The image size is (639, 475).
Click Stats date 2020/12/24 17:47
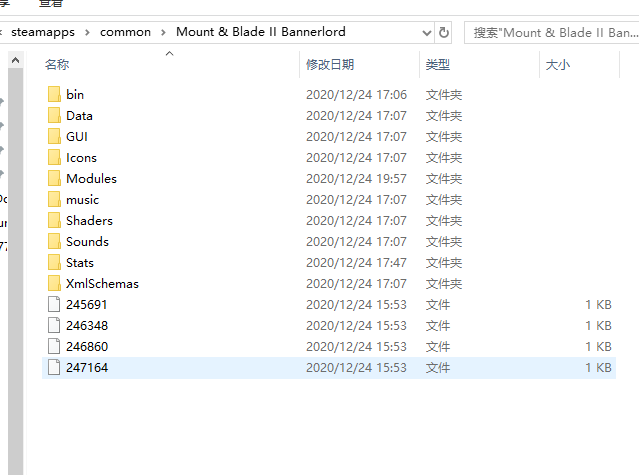pos(356,263)
